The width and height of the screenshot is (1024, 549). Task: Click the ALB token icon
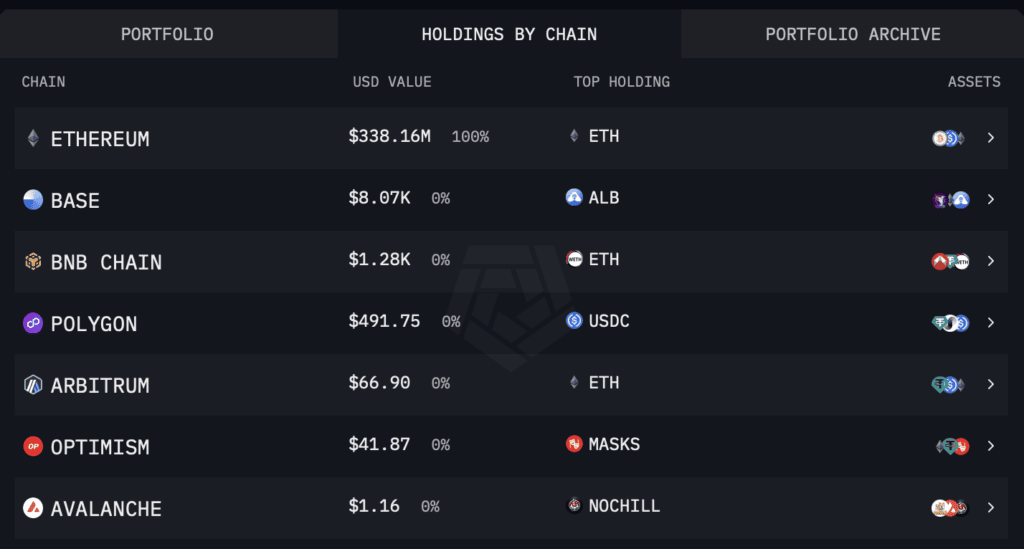click(x=574, y=197)
